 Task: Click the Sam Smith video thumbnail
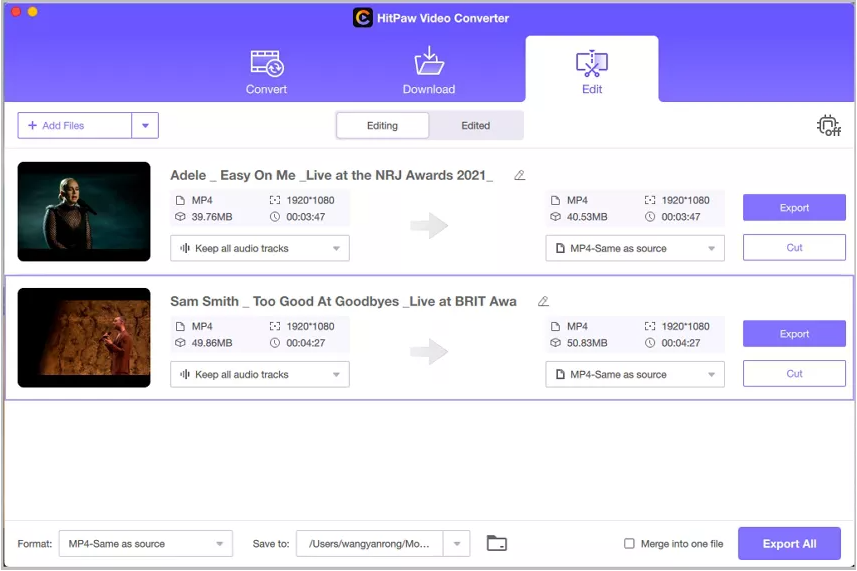pyautogui.click(x=84, y=338)
